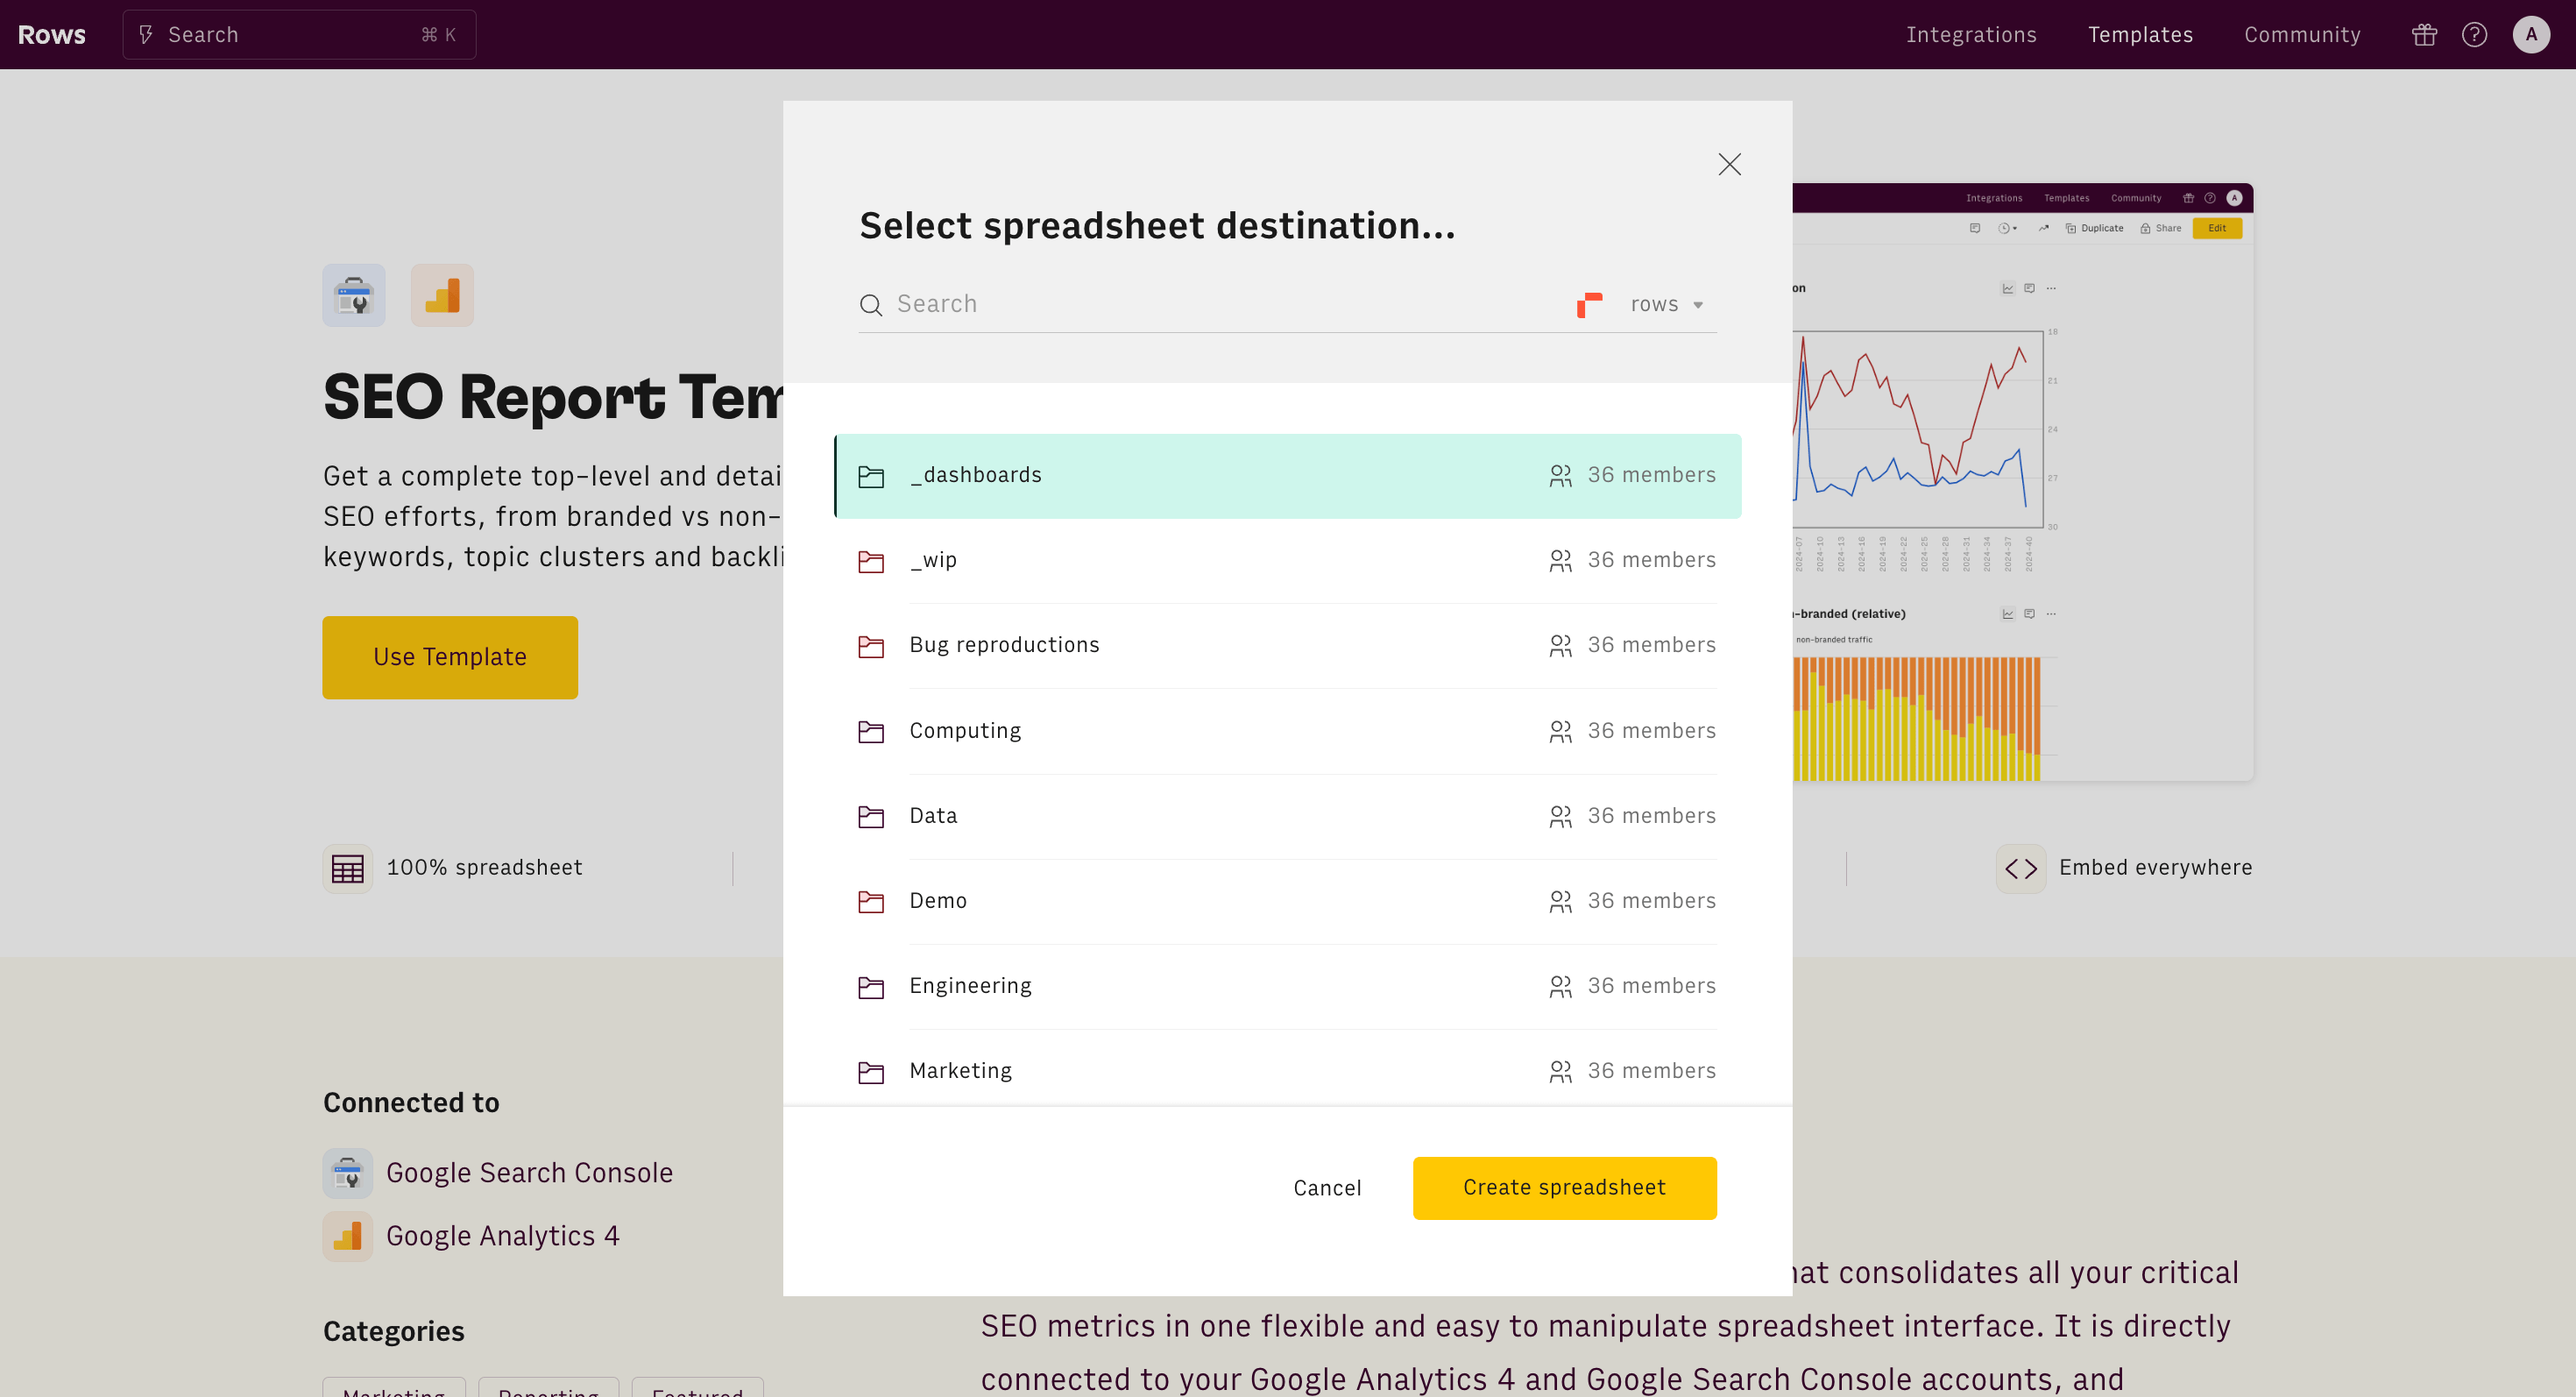Click folder icon beside _dashboards
The height and width of the screenshot is (1397, 2576).
(x=871, y=477)
